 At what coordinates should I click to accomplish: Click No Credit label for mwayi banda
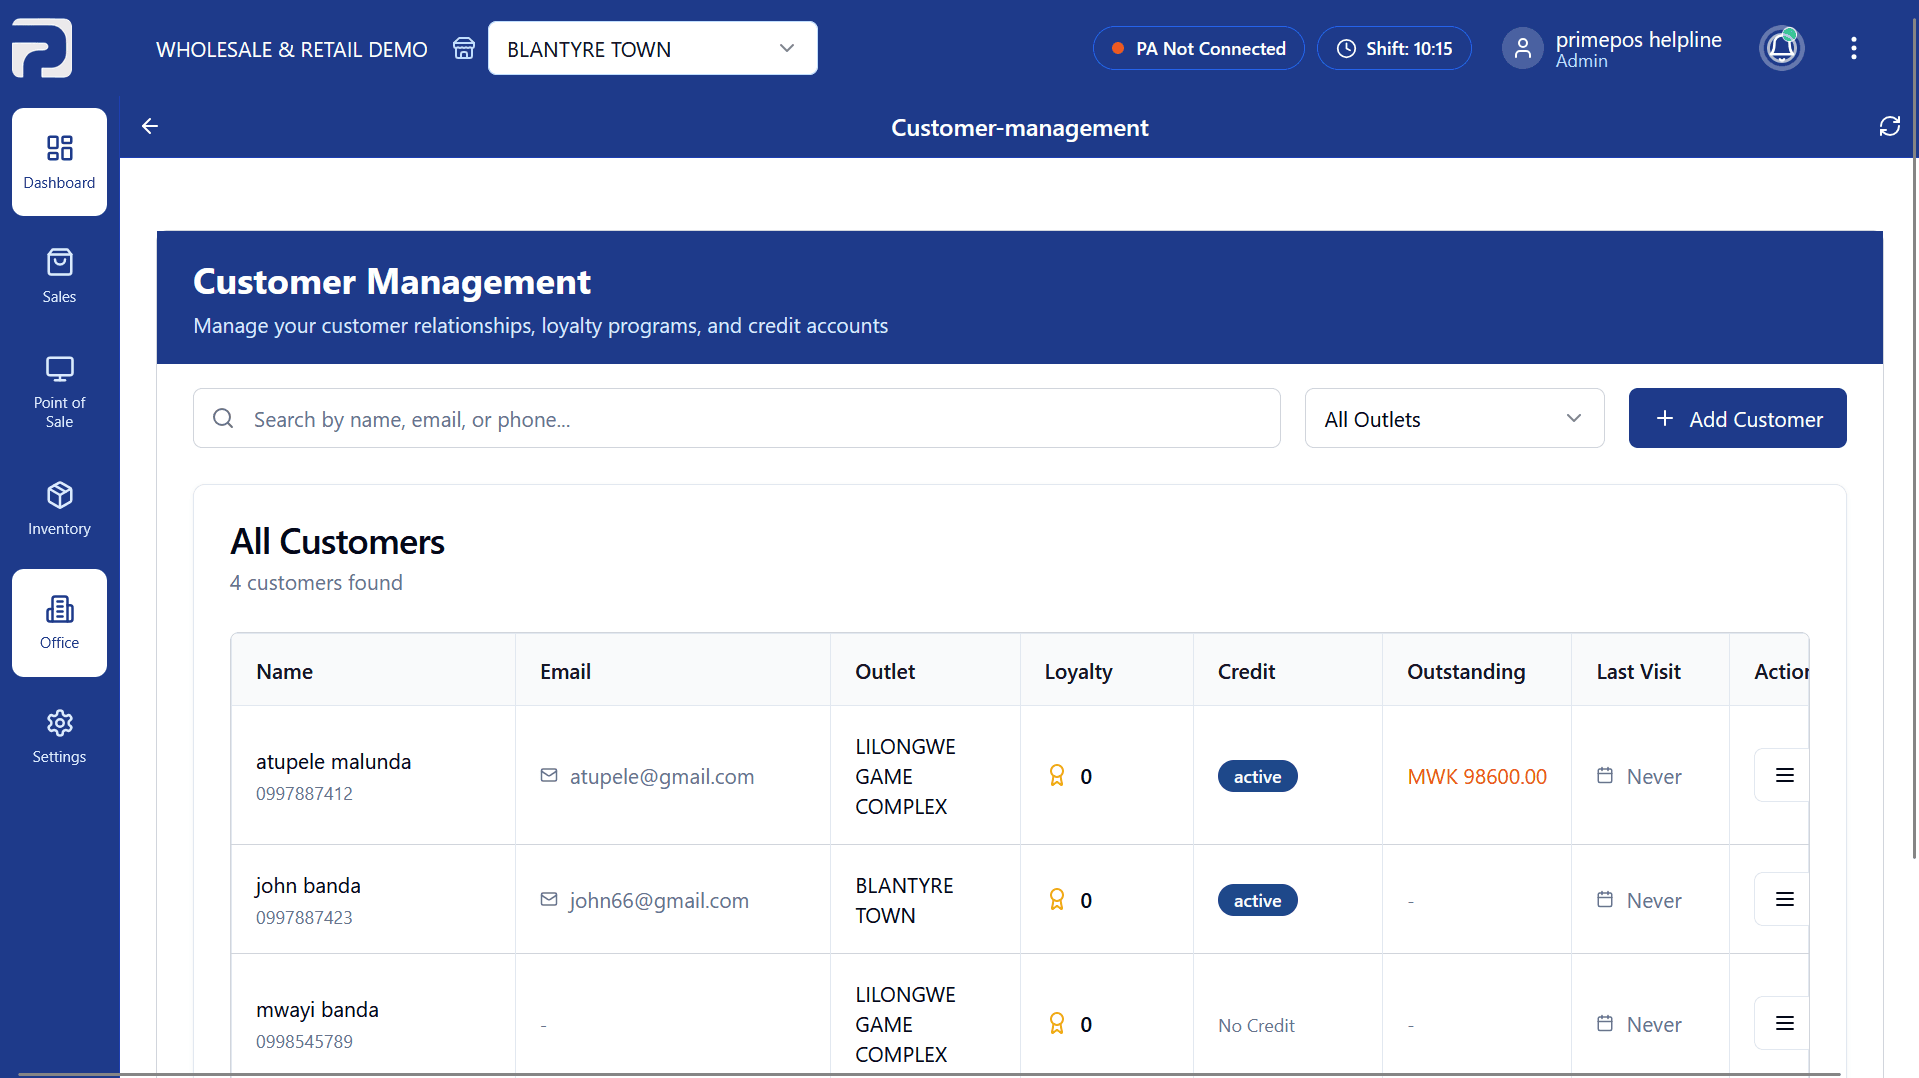pyautogui.click(x=1256, y=1025)
